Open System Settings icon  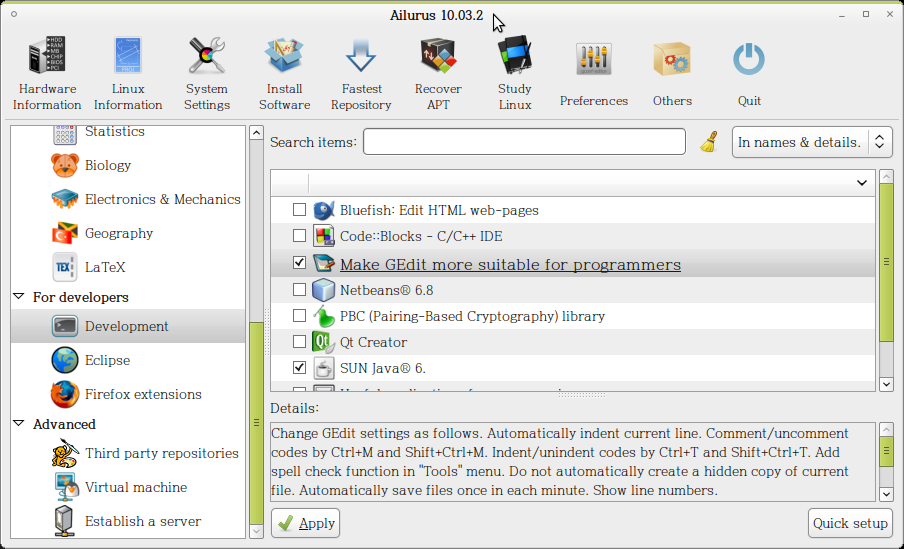(x=207, y=55)
